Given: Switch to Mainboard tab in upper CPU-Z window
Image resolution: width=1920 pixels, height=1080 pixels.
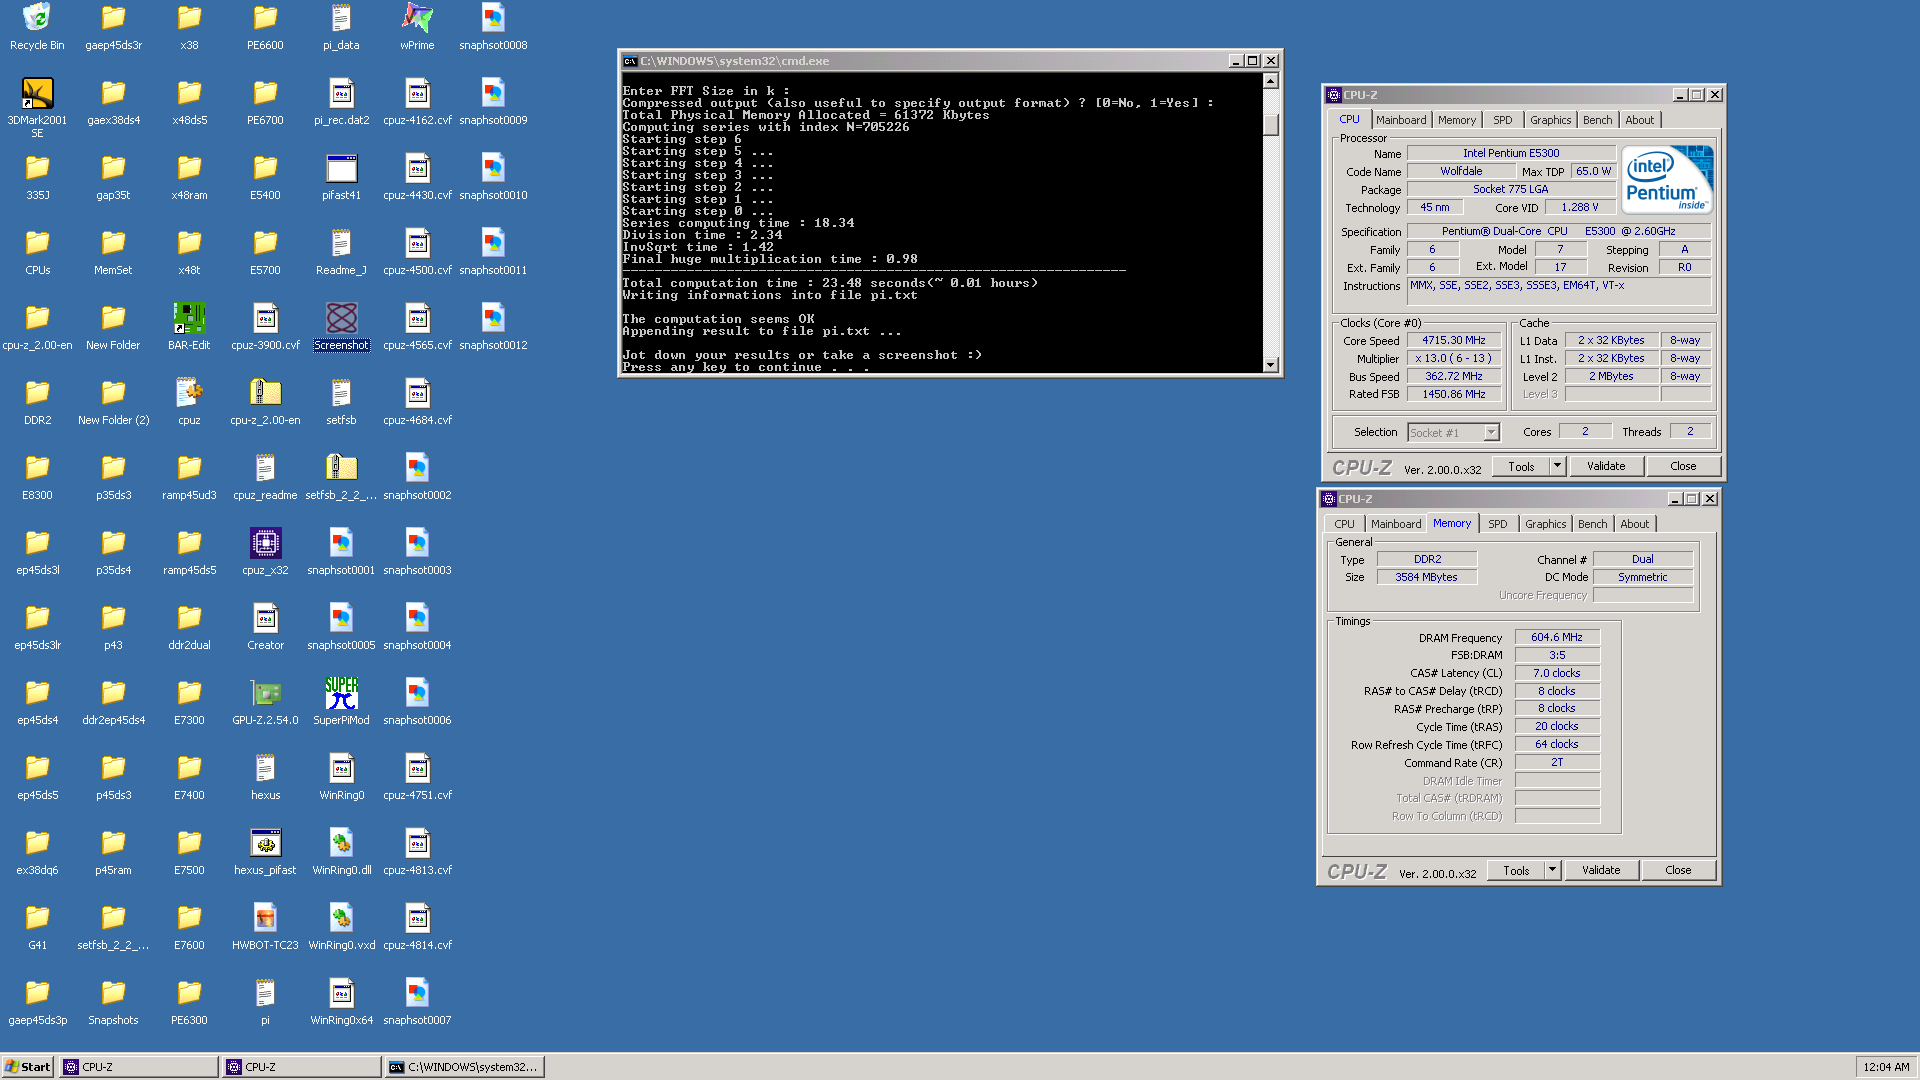Looking at the screenshot, I should coord(1401,120).
